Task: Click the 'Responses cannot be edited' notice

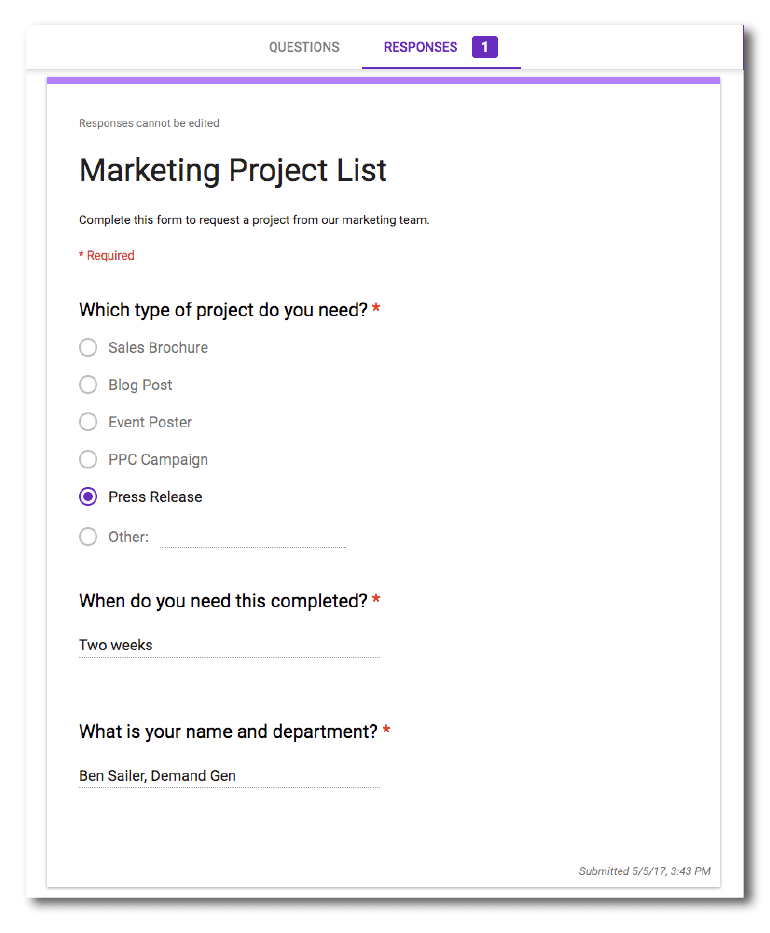Action: point(149,123)
